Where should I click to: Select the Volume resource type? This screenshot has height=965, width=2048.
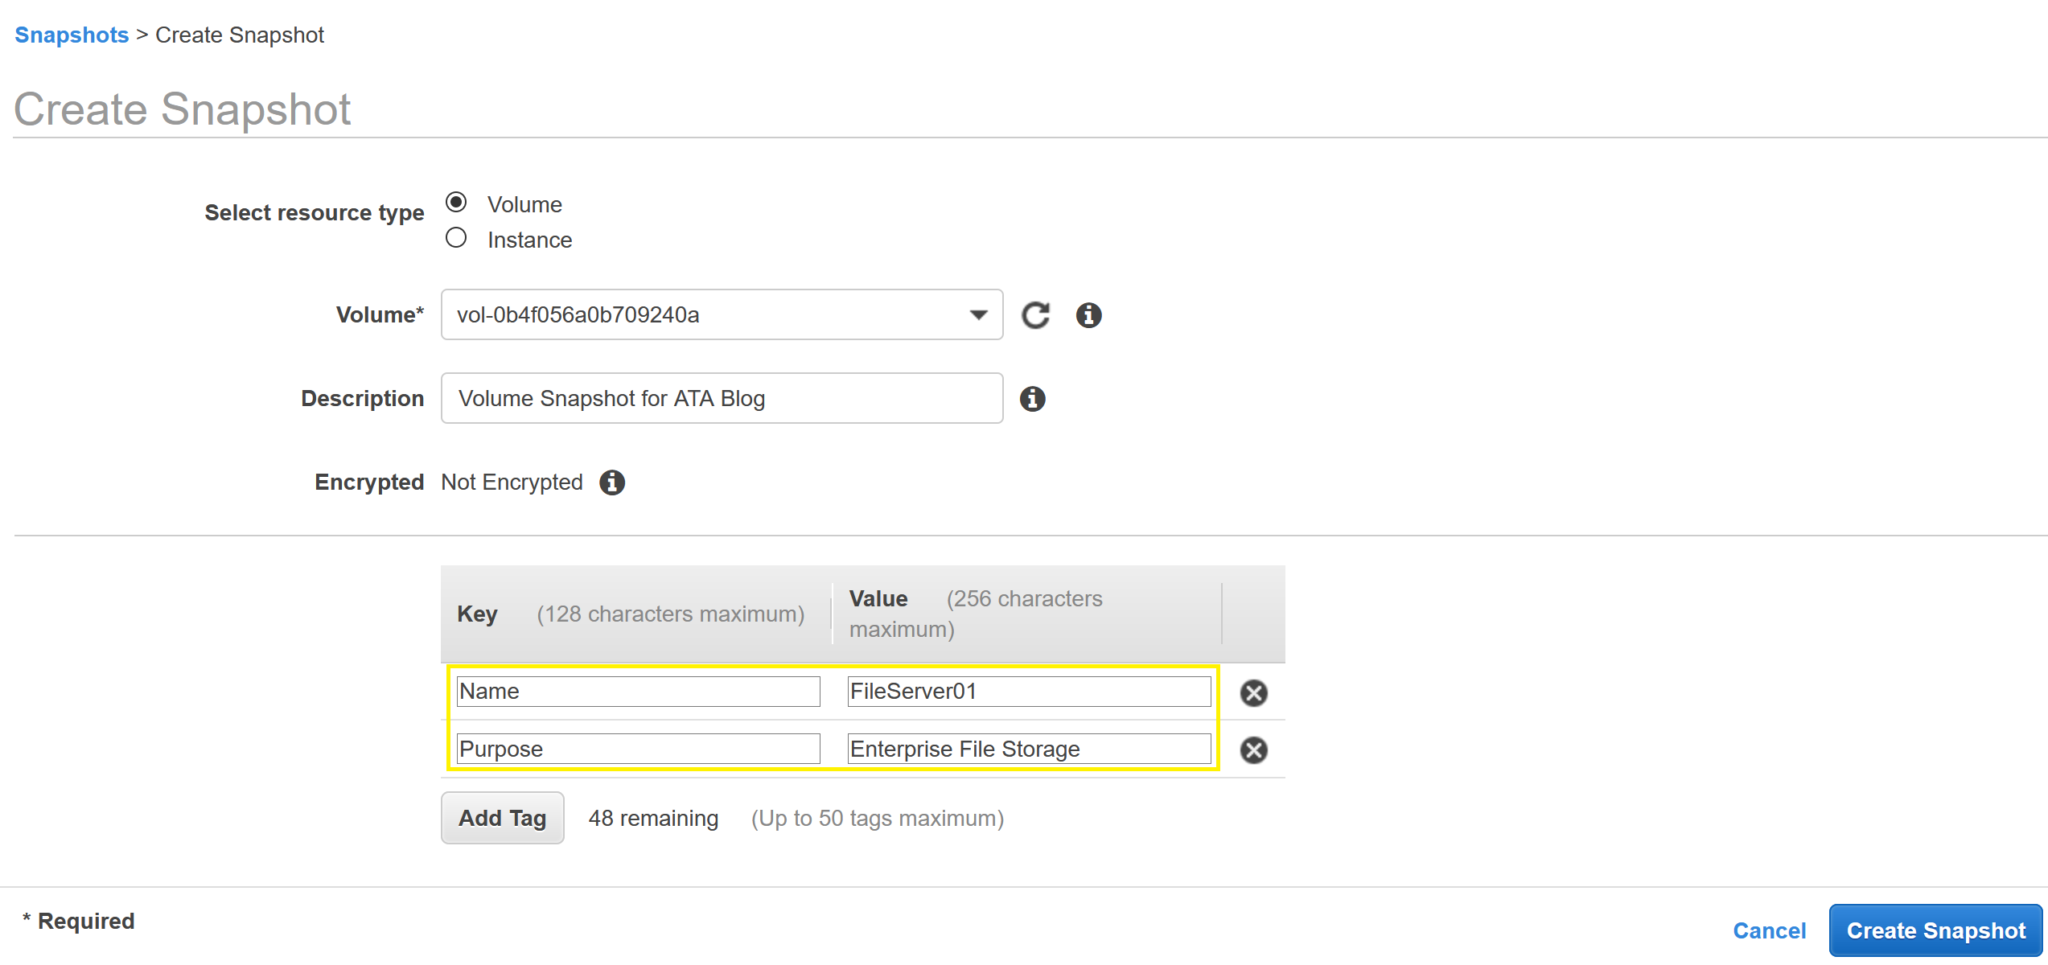[x=456, y=201]
